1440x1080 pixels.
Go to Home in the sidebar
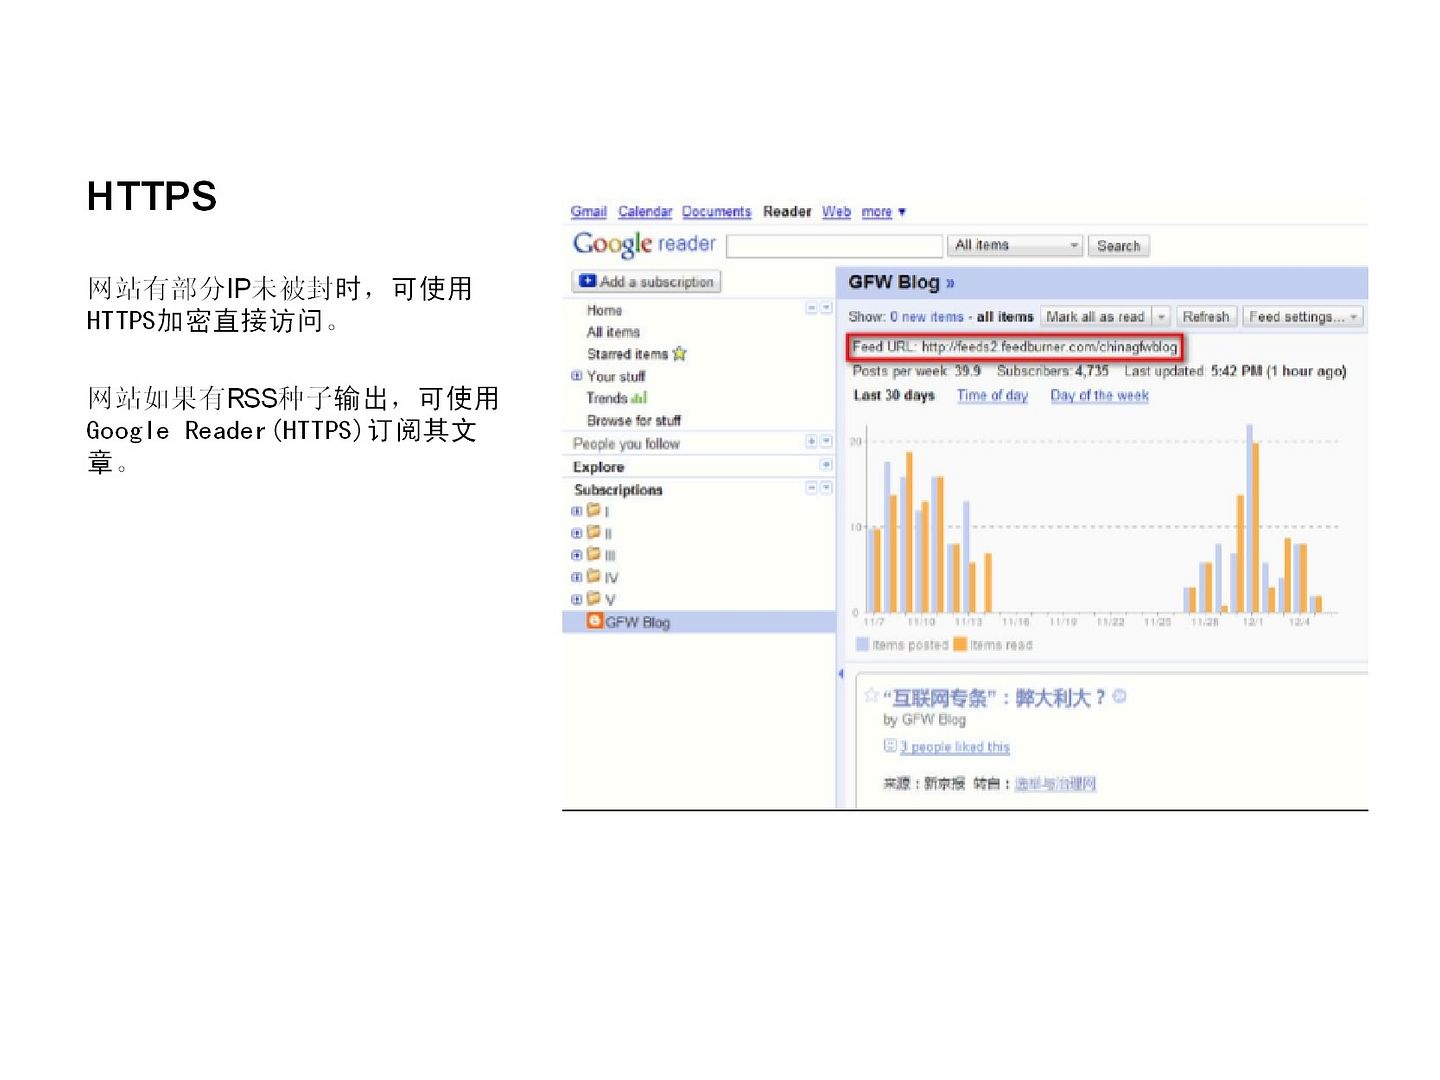point(604,311)
